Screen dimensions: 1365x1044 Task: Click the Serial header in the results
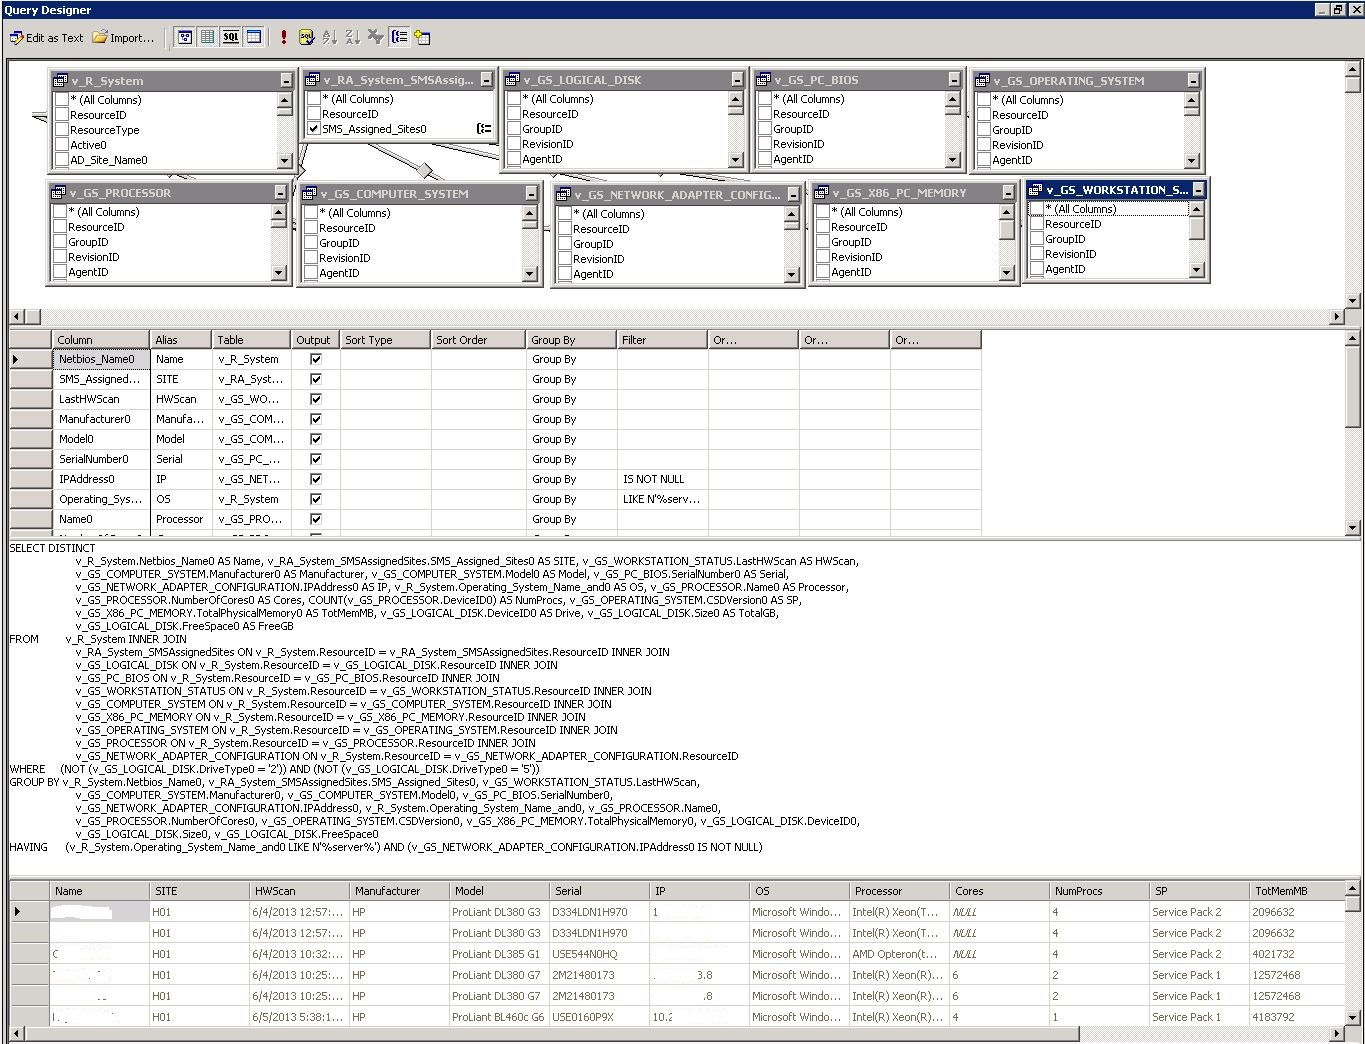point(599,891)
